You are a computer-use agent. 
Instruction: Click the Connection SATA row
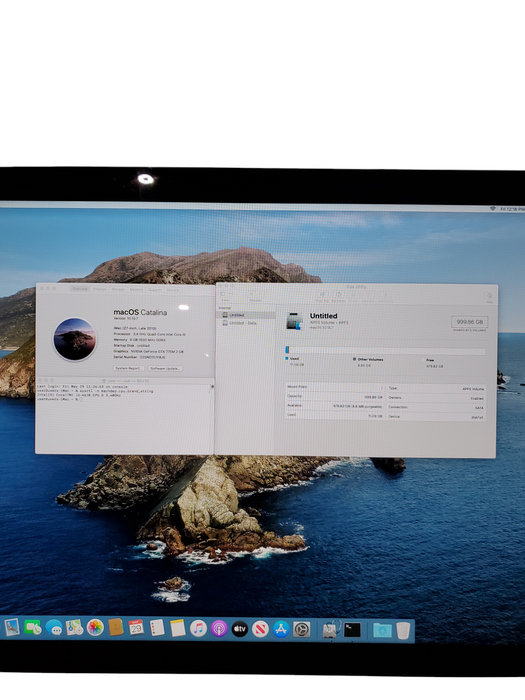click(436, 408)
